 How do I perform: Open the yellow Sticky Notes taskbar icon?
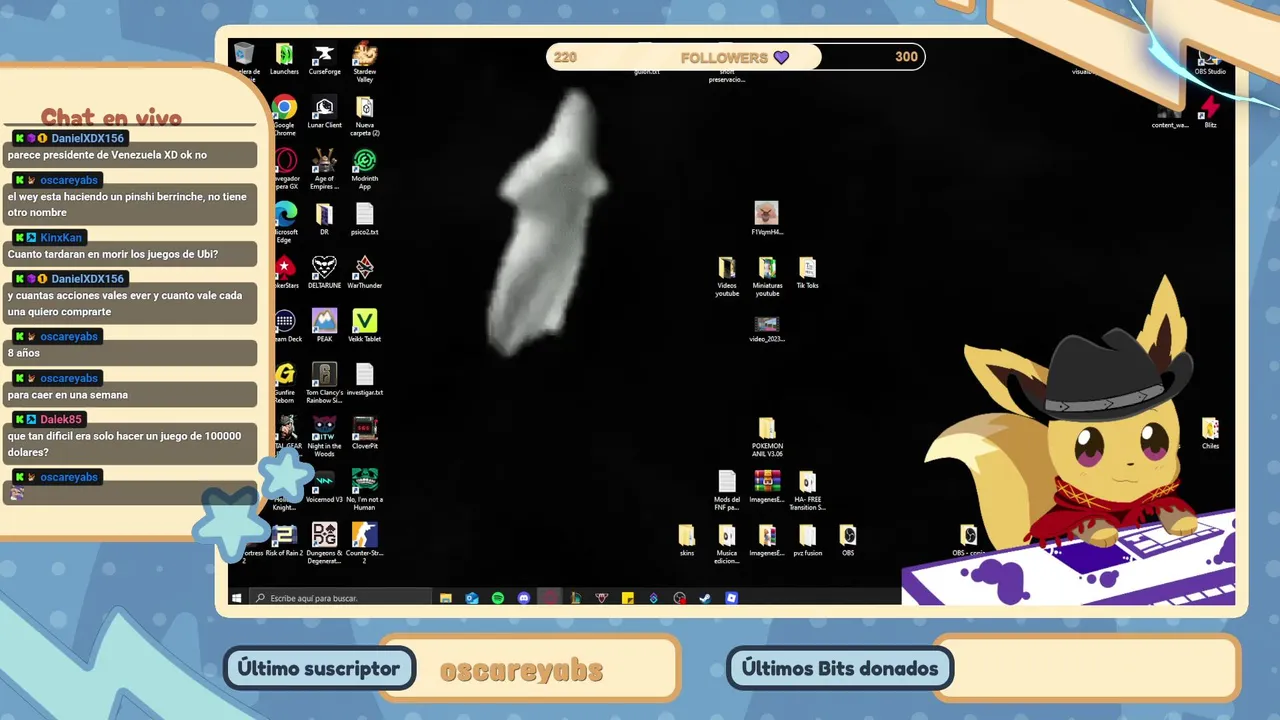tap(627, 598)
